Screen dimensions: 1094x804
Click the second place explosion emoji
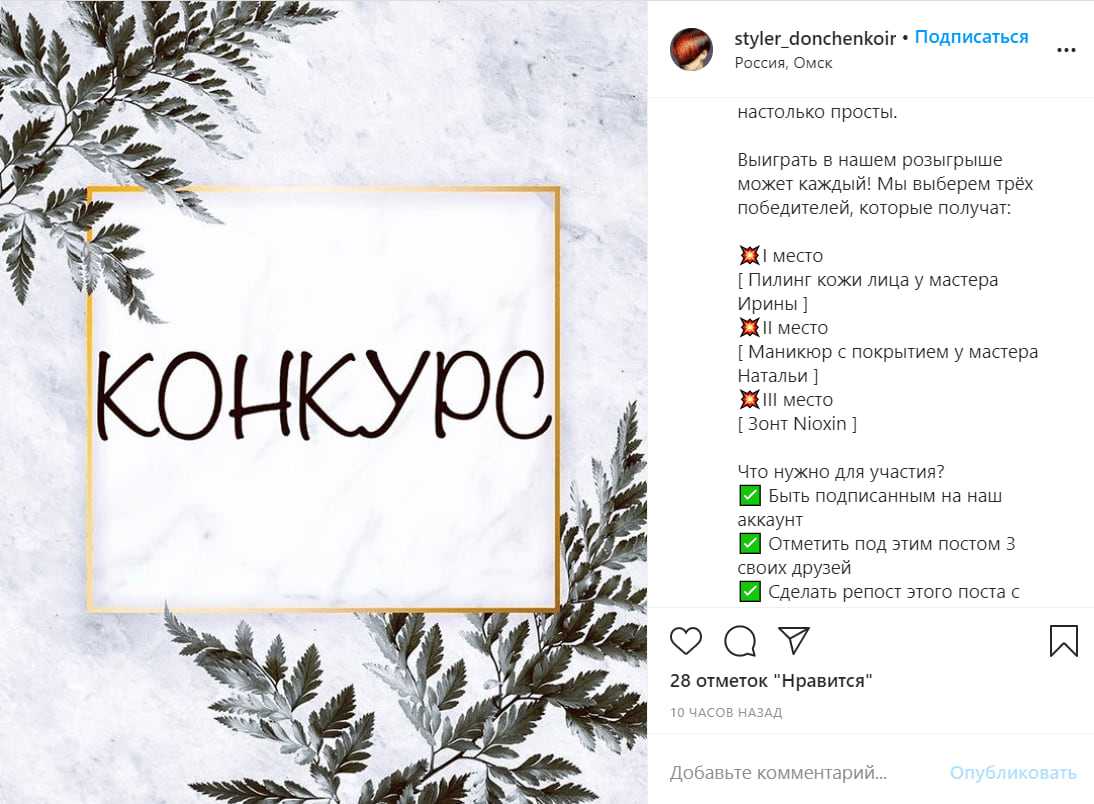(x=749, y=327)
